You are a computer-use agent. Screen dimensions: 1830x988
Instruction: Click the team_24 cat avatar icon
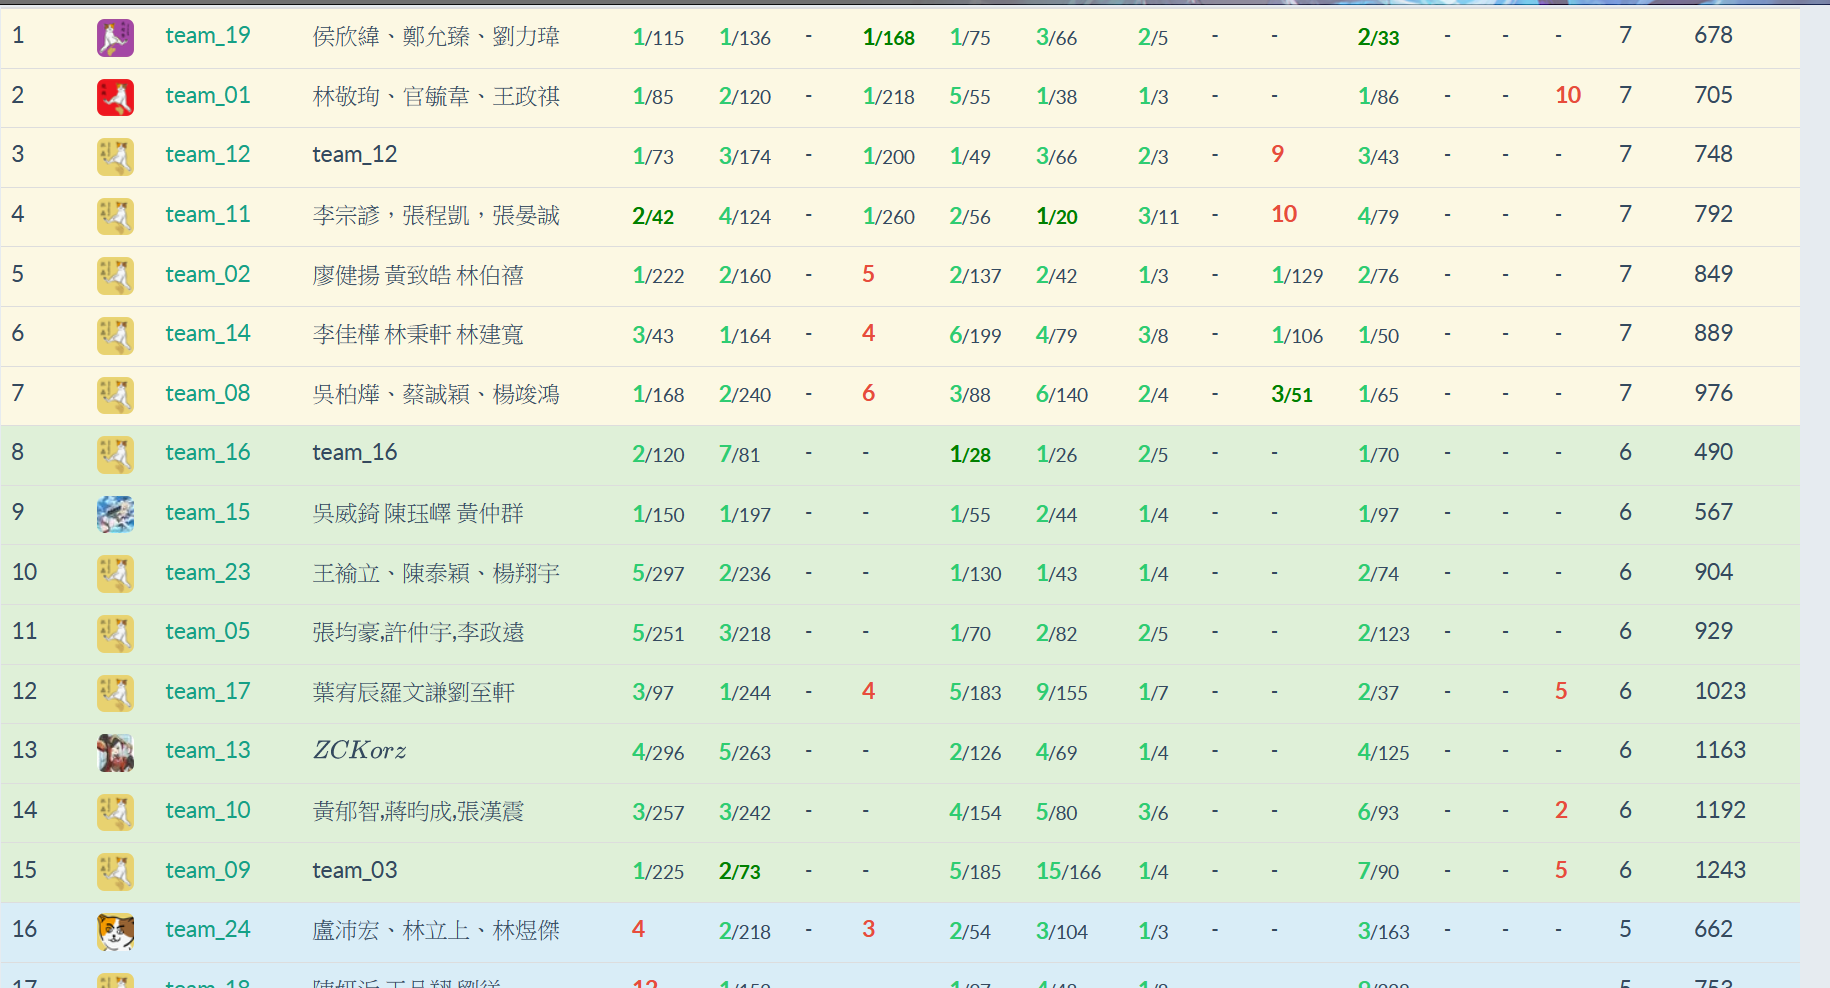pos(115,932)
